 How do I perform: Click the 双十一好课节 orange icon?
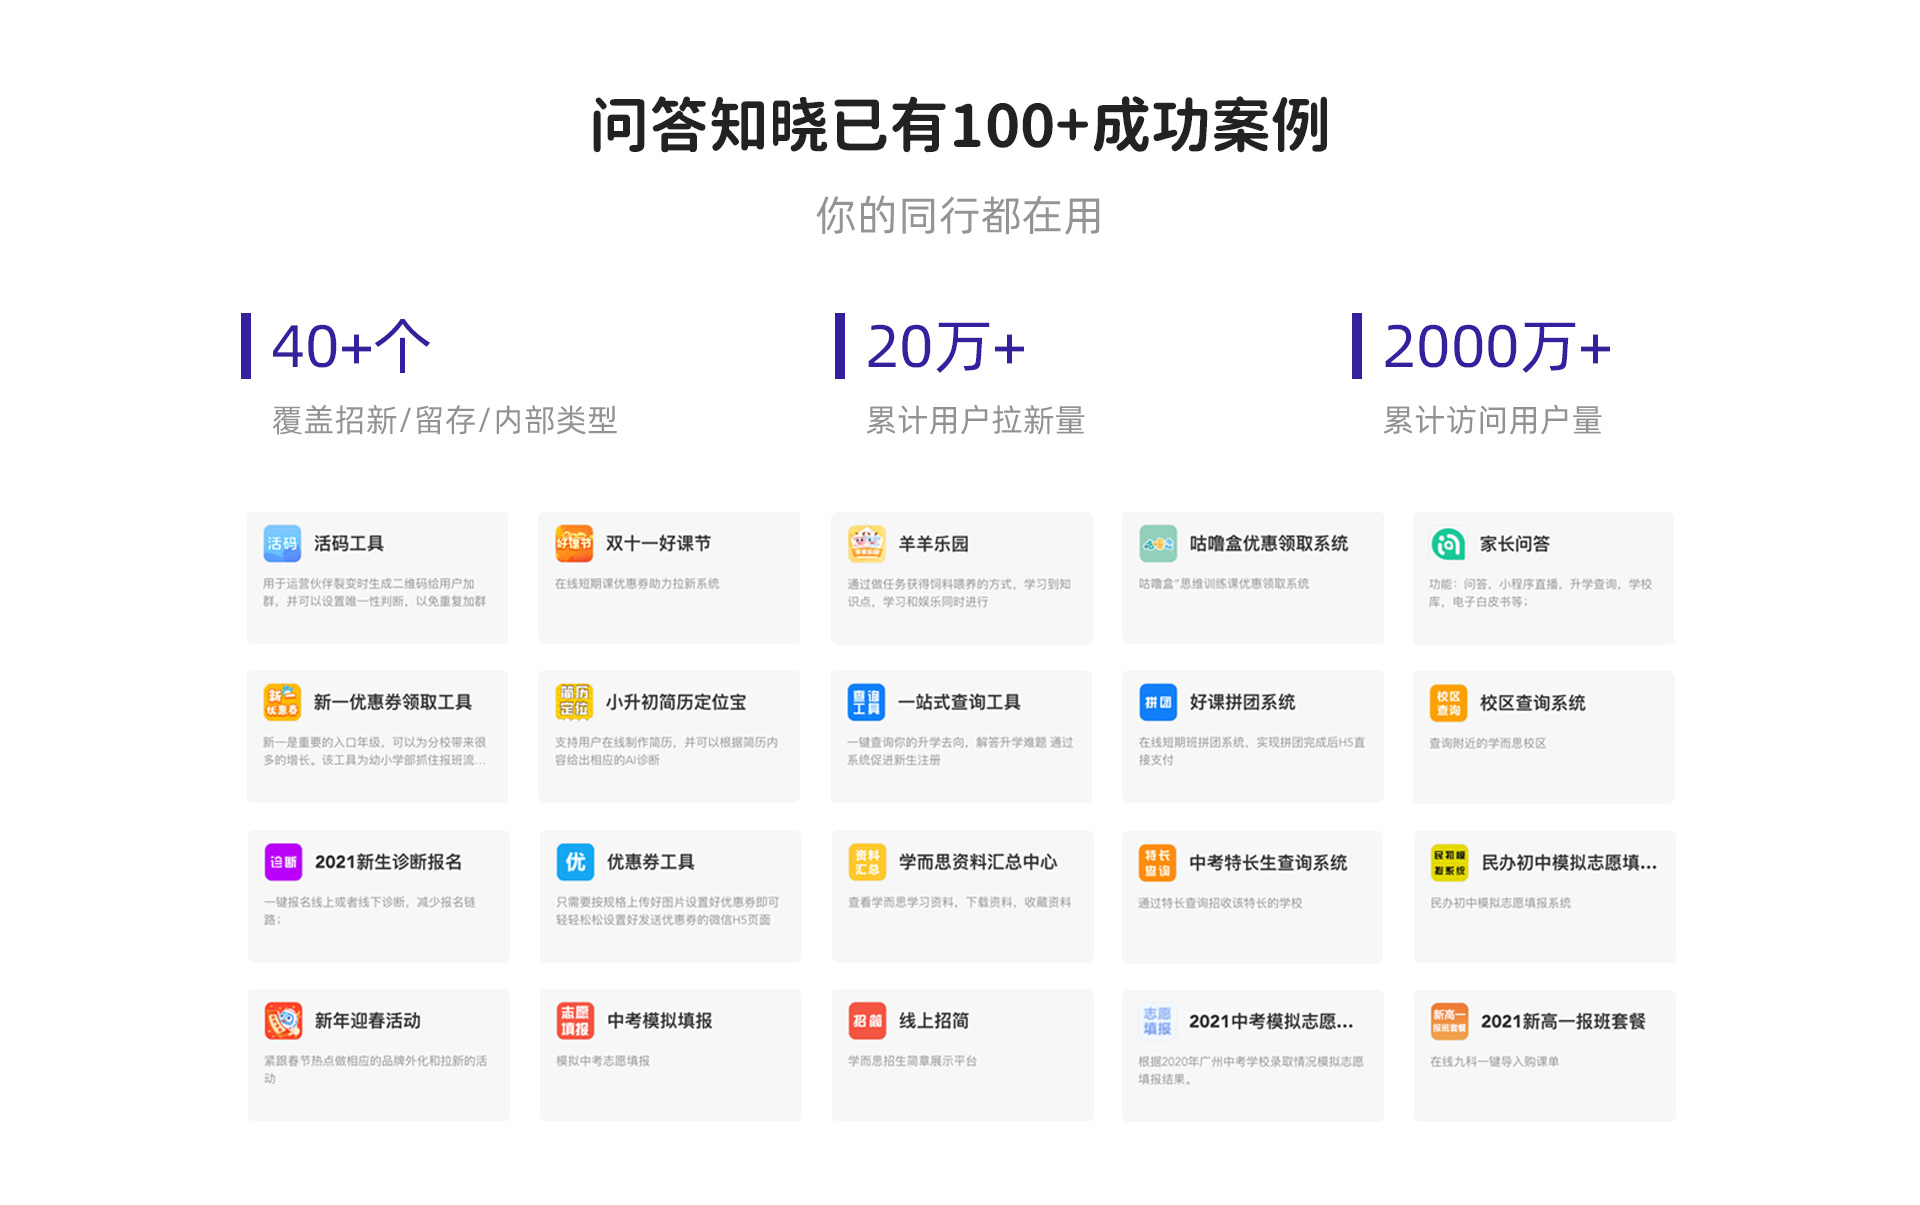click(574, 543)
